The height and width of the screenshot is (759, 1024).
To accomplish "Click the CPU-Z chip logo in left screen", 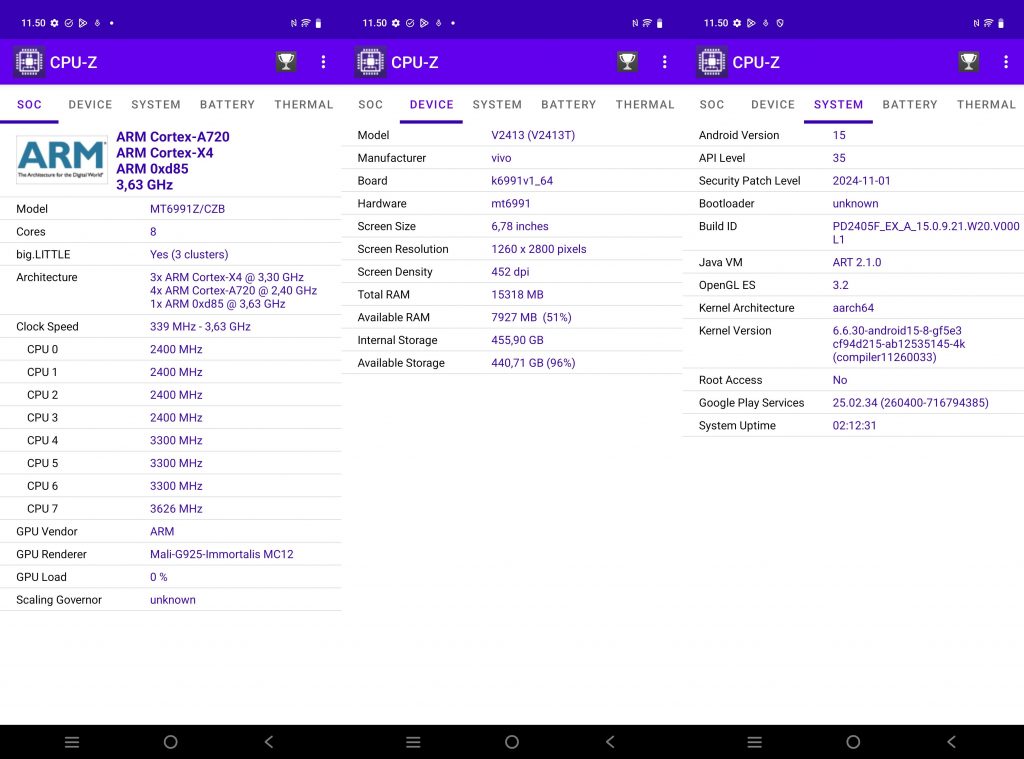I will tap(29, 62).
